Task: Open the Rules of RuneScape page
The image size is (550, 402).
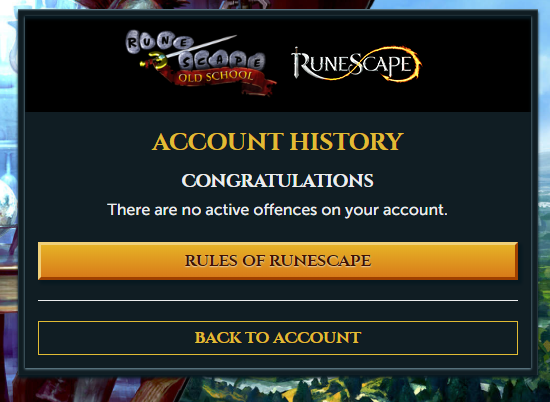Action: pyautogui.click(x=278, y=261)
